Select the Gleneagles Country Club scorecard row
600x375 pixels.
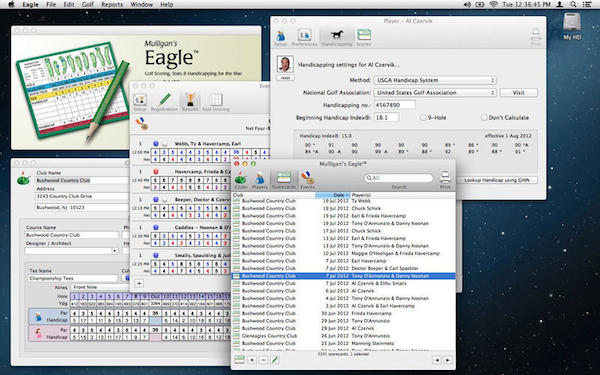coord(343,336)
